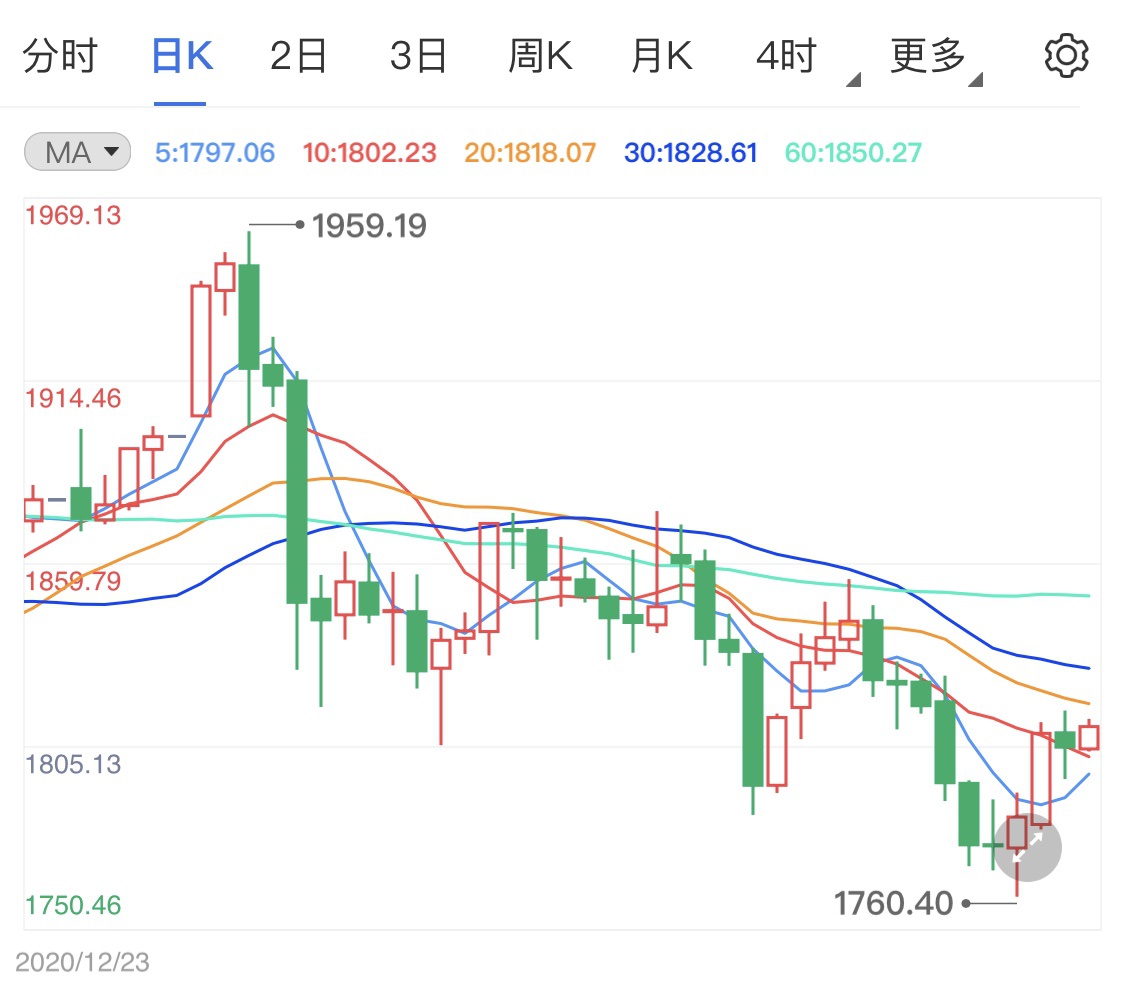Select the last red candlestick on the chart's right edge
The height and width of the screenshot is (986, 1125).
[1089, 738]
